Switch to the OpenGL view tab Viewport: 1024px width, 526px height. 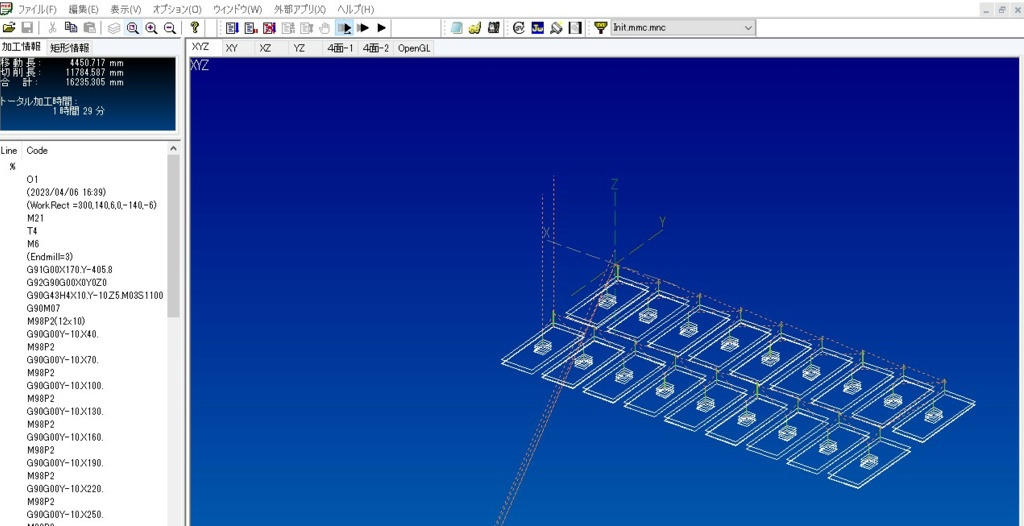tap(414, 47)
